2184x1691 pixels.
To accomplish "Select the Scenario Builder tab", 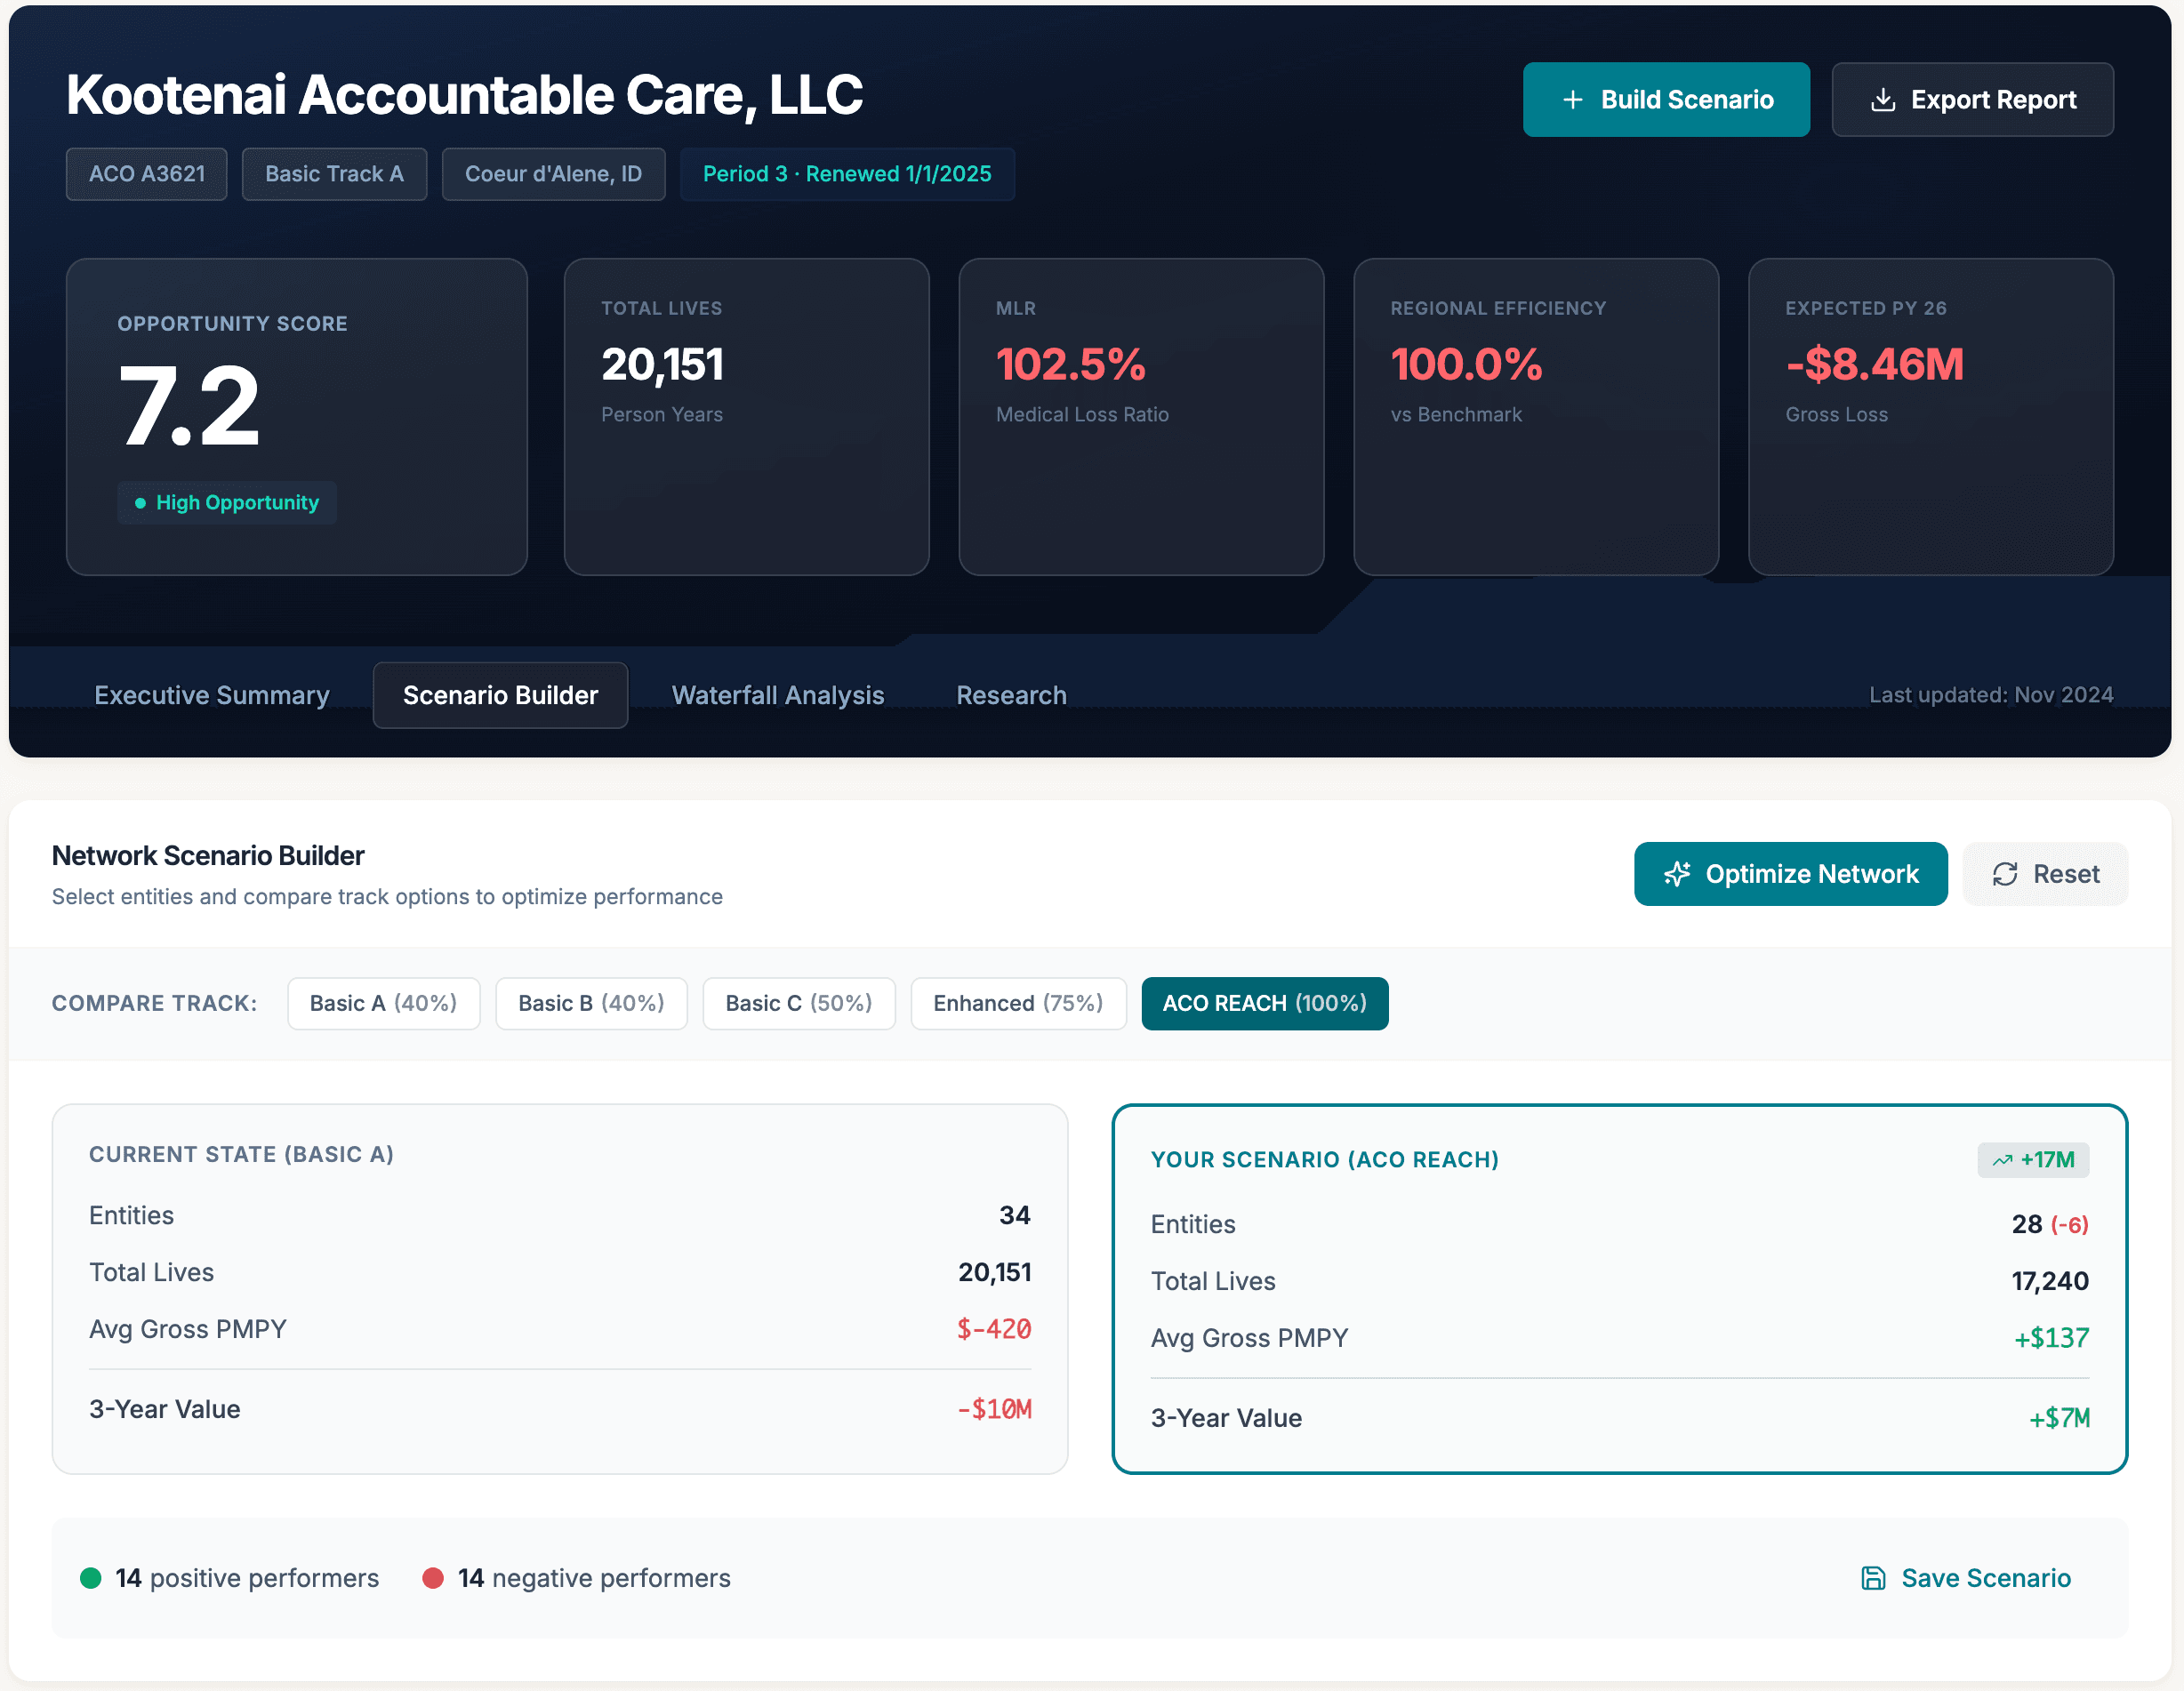I will tap(500, 695).
